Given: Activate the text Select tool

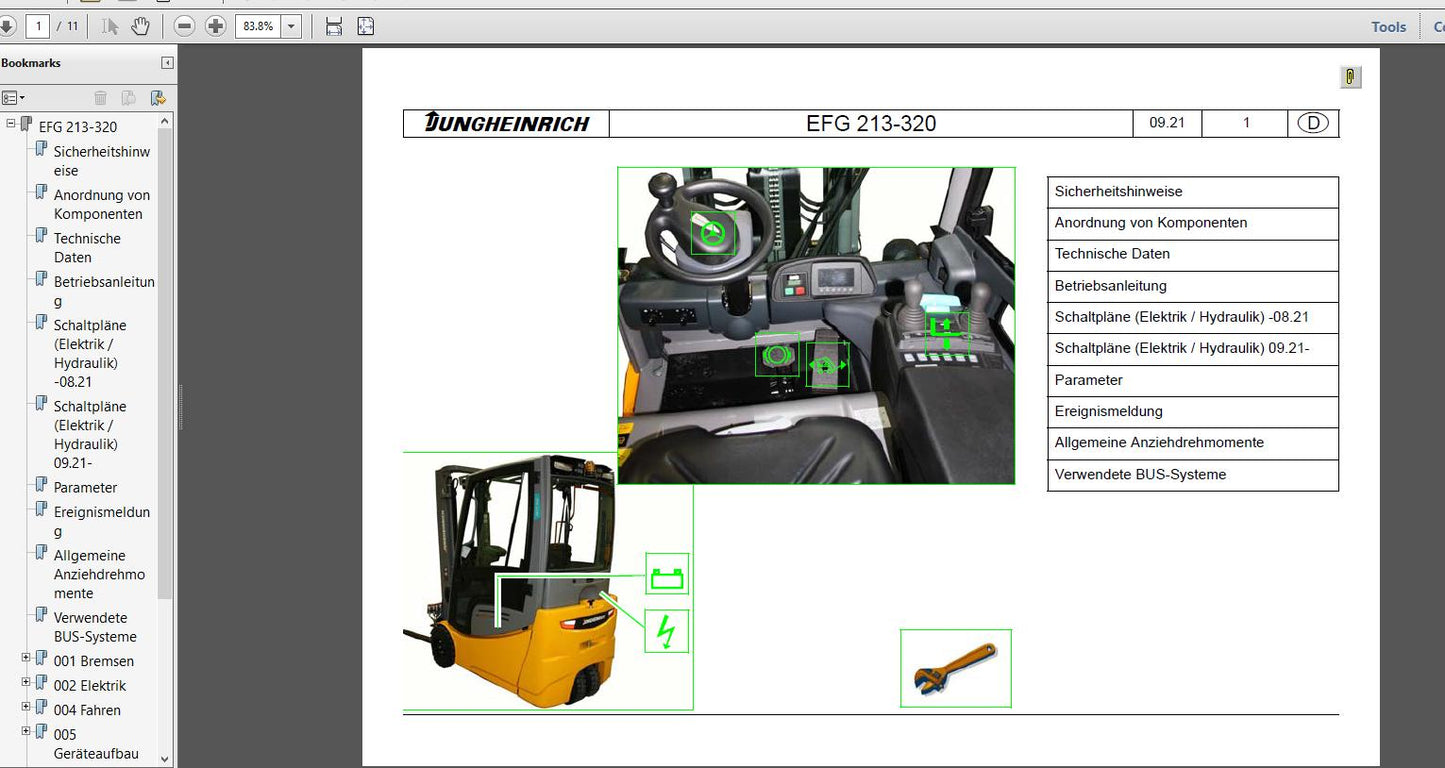Looking at the screenshot, I should coord(111,26).
